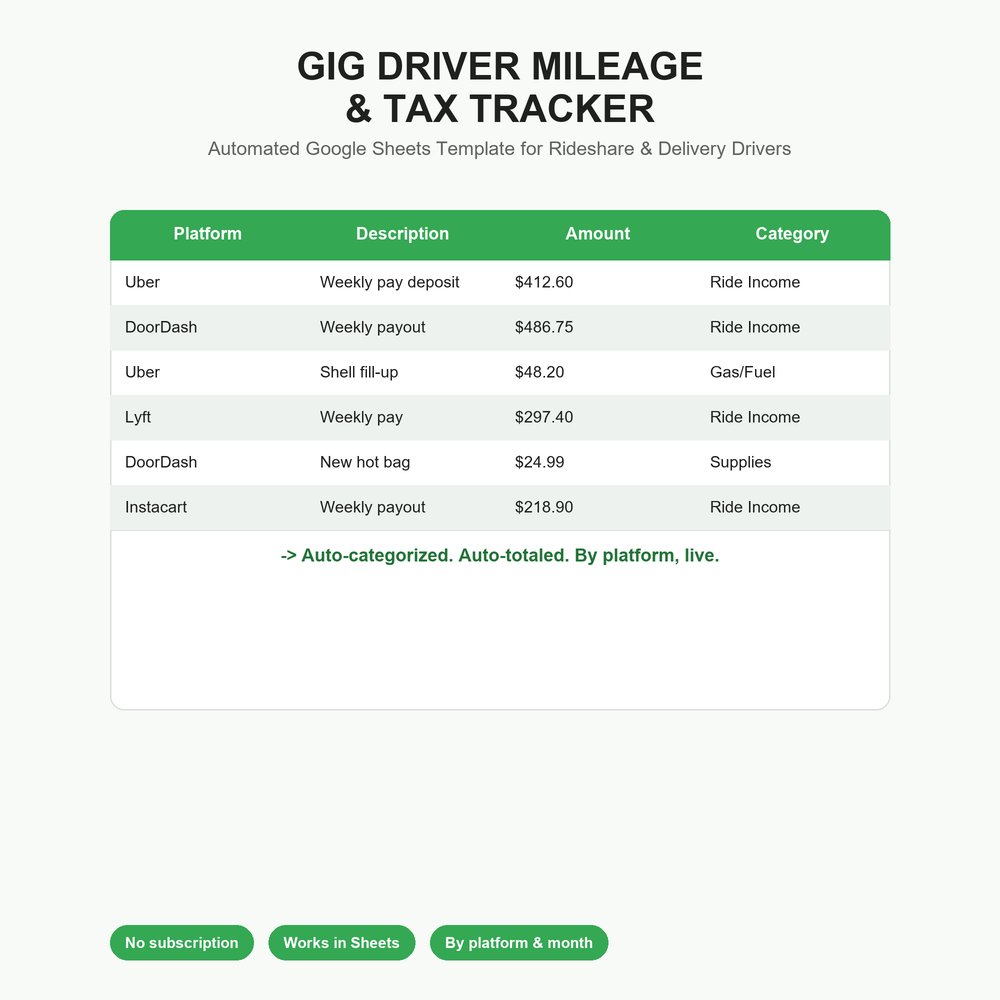Screen dimensions: 1000x1000
Task: Click the 'New hot bag' description cell
Action: (365, 462)
